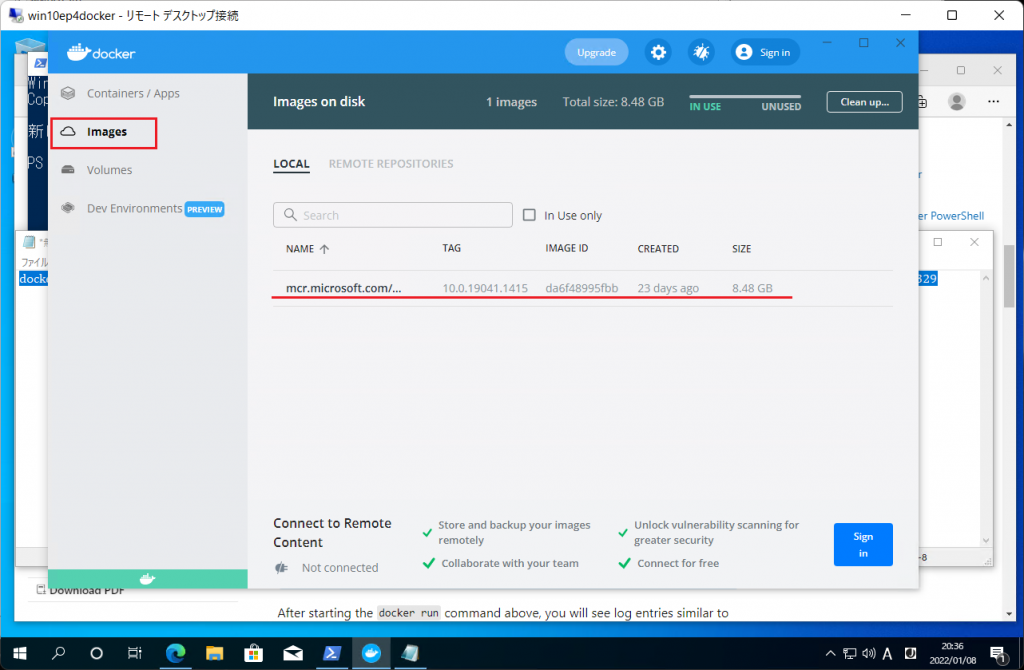Enable the In Use only checkbox
Viewport: 1024px width, 670px height.
529,215
